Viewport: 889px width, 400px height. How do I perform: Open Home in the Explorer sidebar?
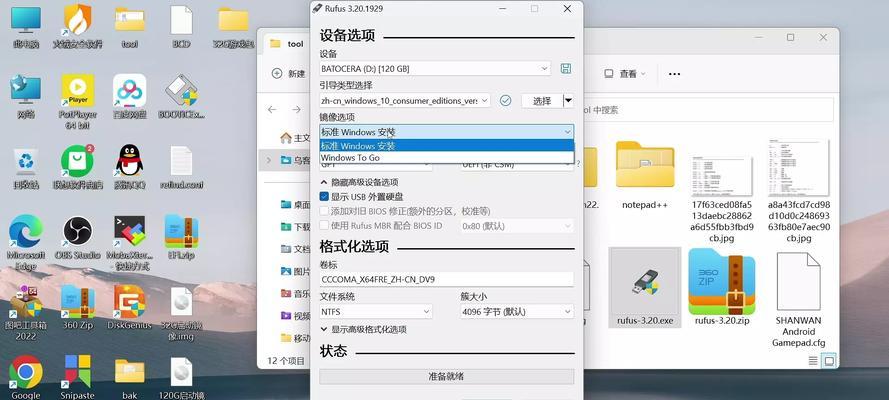[x=295, y=138]
